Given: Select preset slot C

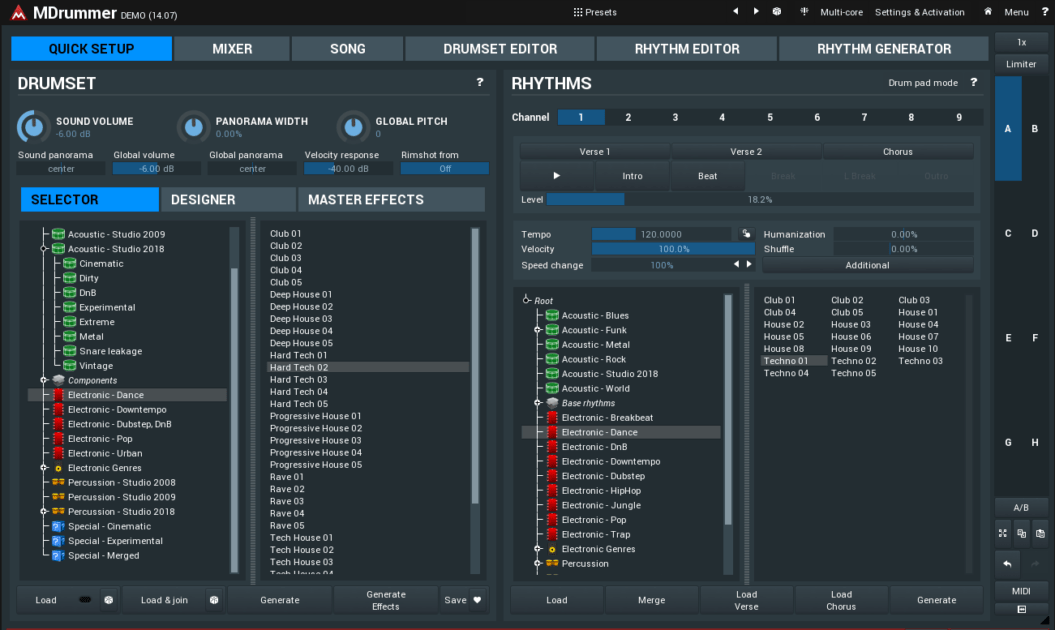Looking at the screenshot, I should pyautogui.click(x=1008, y=234).
